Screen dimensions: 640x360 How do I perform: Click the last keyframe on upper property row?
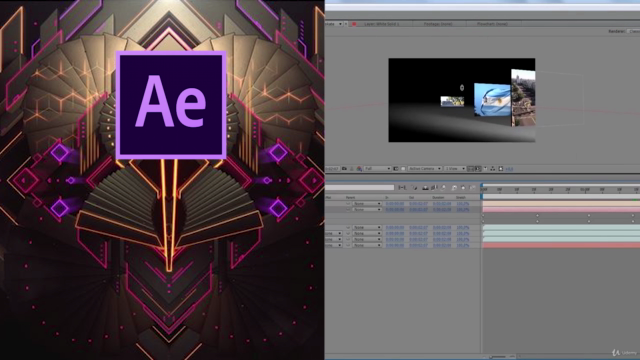633,216
